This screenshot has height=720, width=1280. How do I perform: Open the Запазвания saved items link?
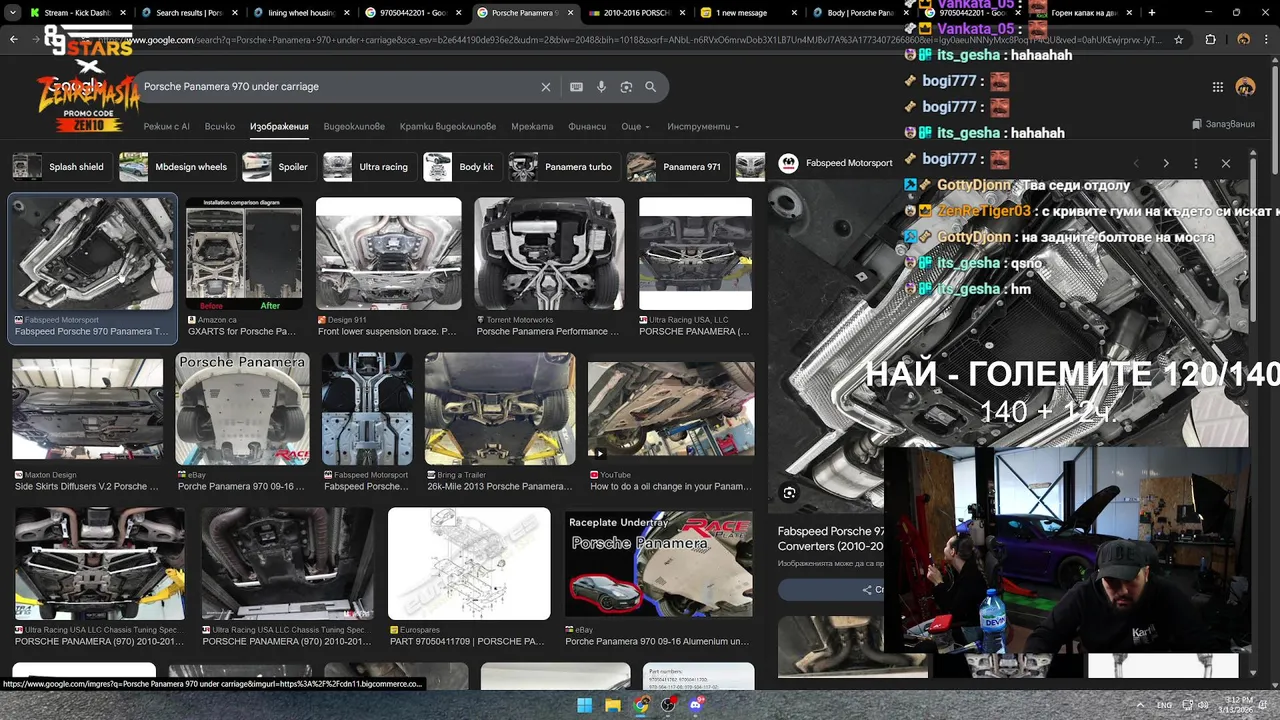[x=1224, y=125]
